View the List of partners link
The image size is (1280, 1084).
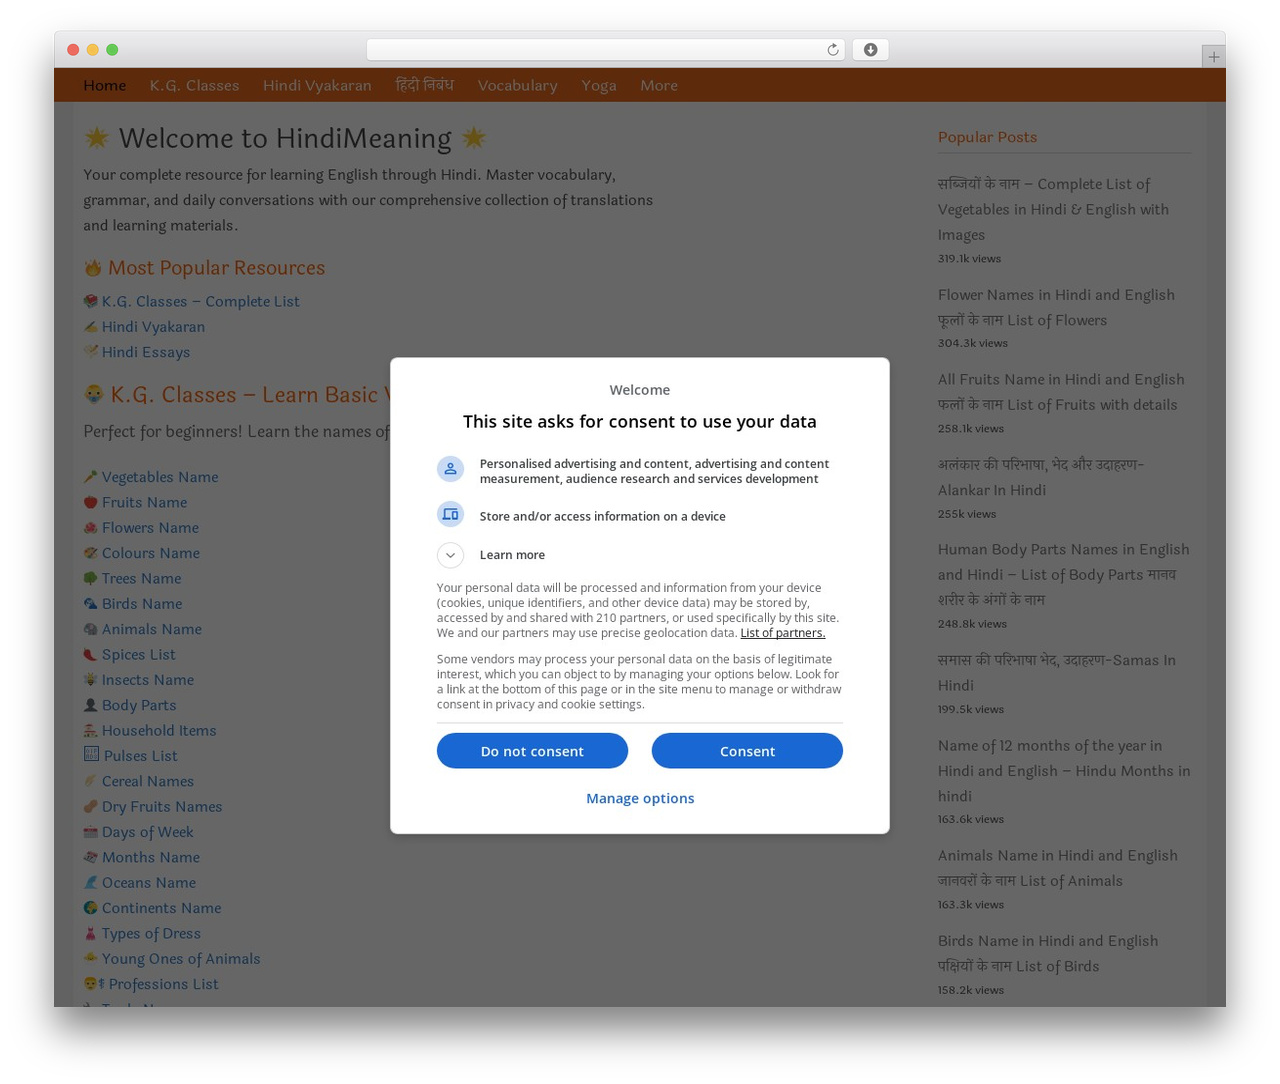(x=783, y=633)
